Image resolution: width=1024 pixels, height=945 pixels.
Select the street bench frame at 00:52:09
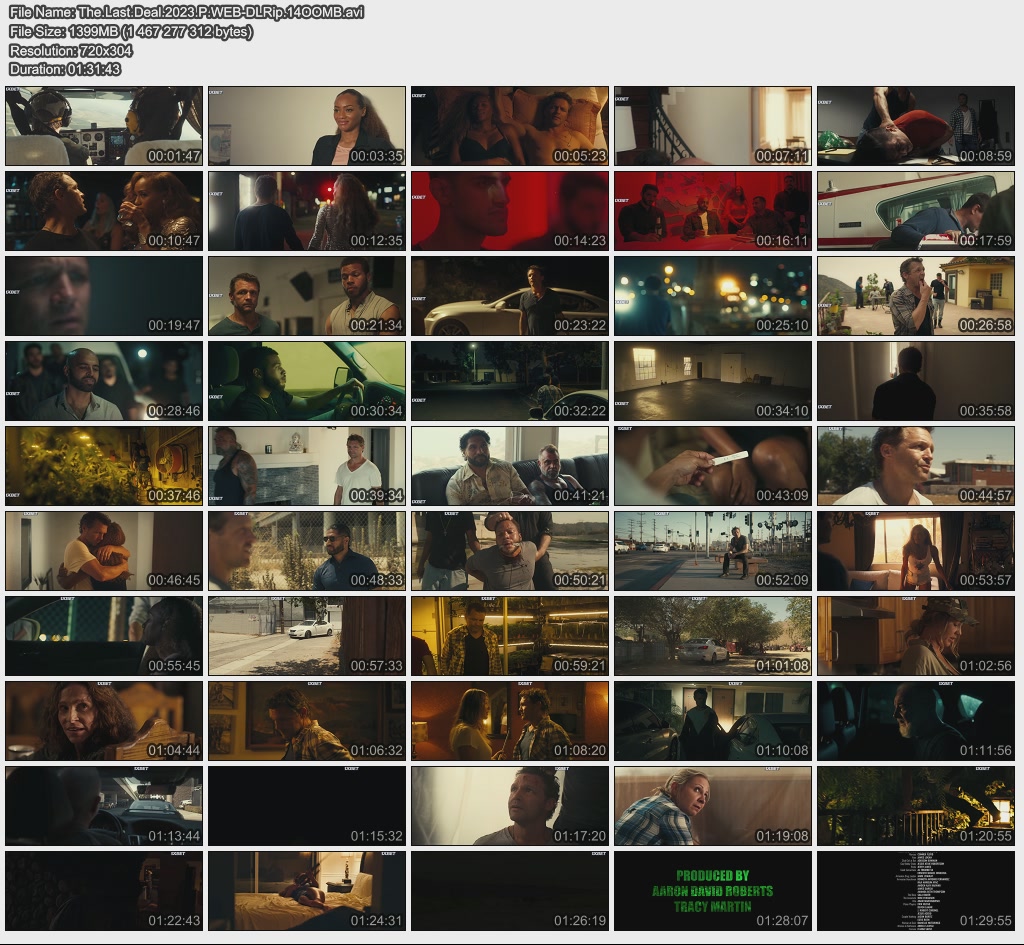pos(713,551)
